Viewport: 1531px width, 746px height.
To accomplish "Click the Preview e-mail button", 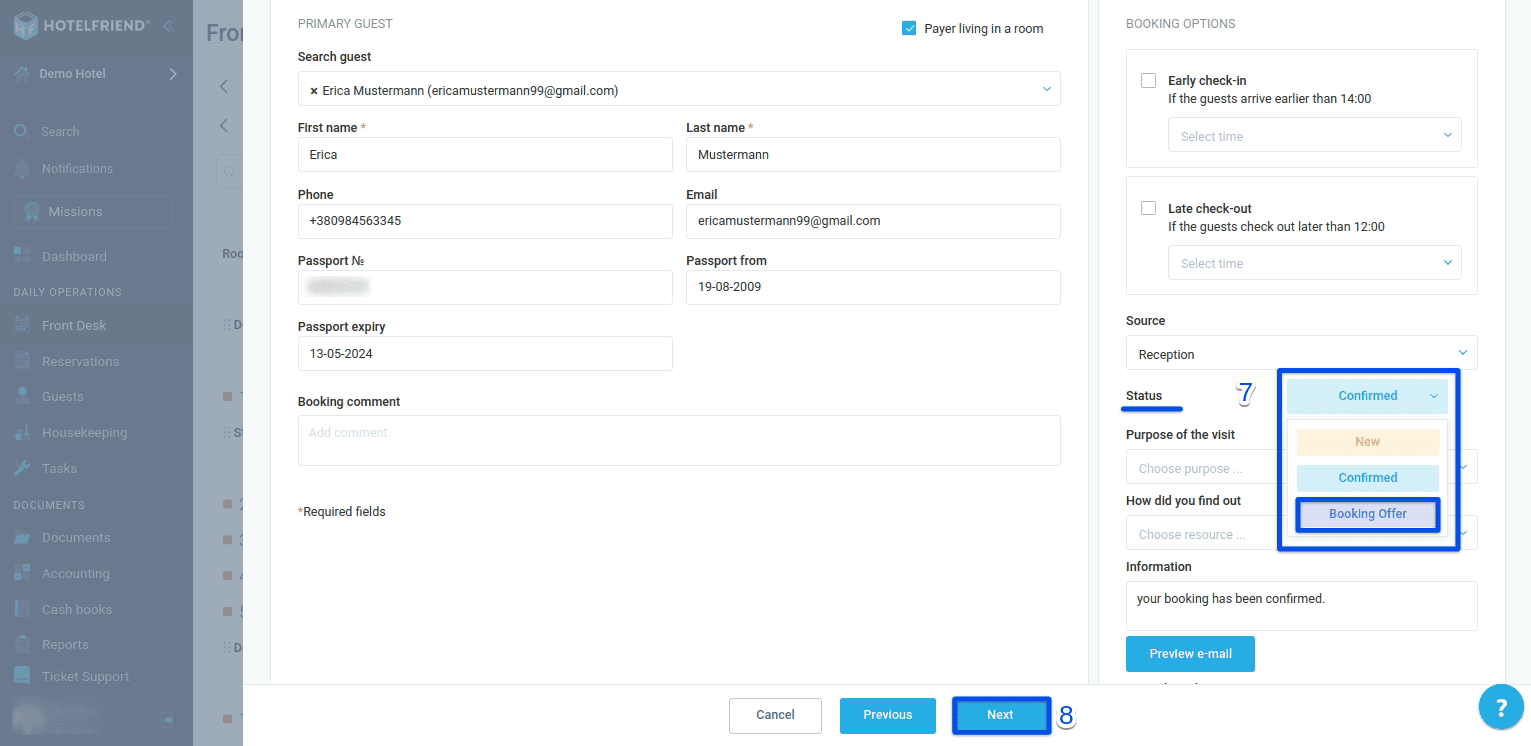I will (1190, 654).
